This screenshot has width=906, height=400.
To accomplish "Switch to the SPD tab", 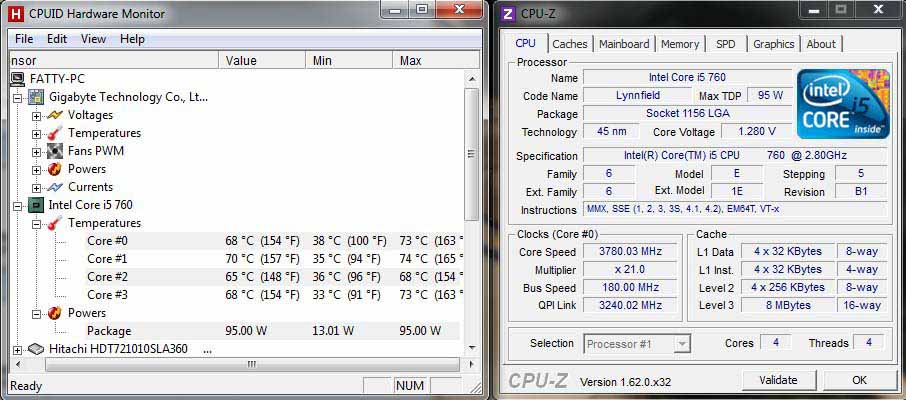I will 726,44.
